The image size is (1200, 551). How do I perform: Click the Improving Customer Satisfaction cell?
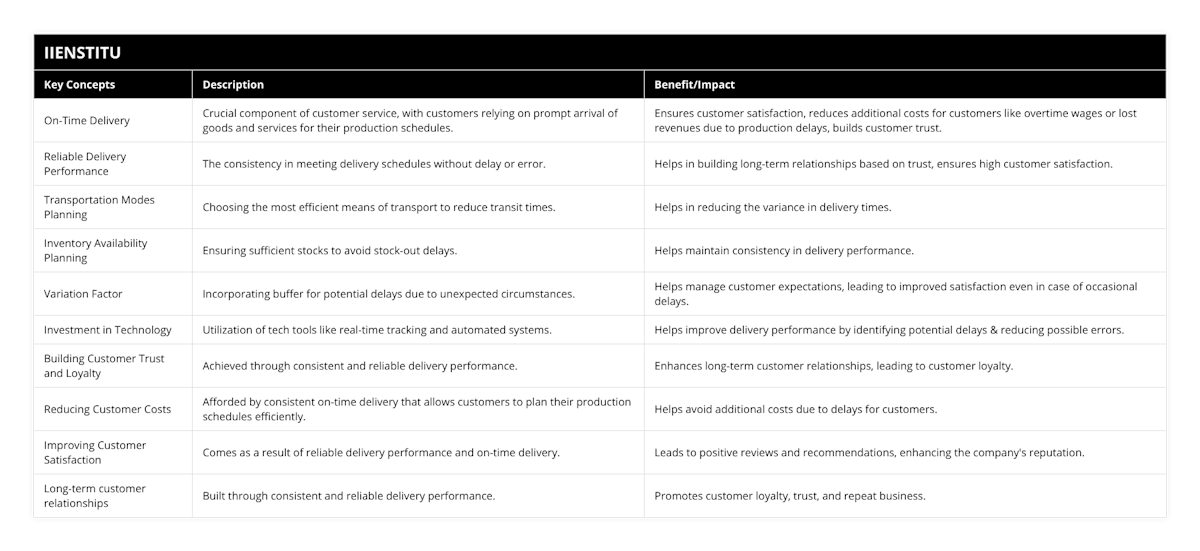click(113, 452)
